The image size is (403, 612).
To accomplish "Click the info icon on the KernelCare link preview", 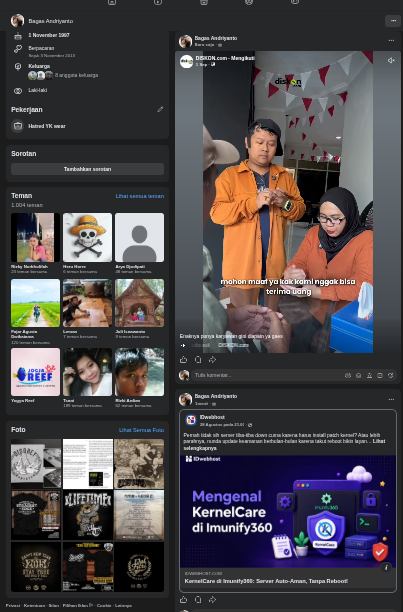I will point(386,568).
